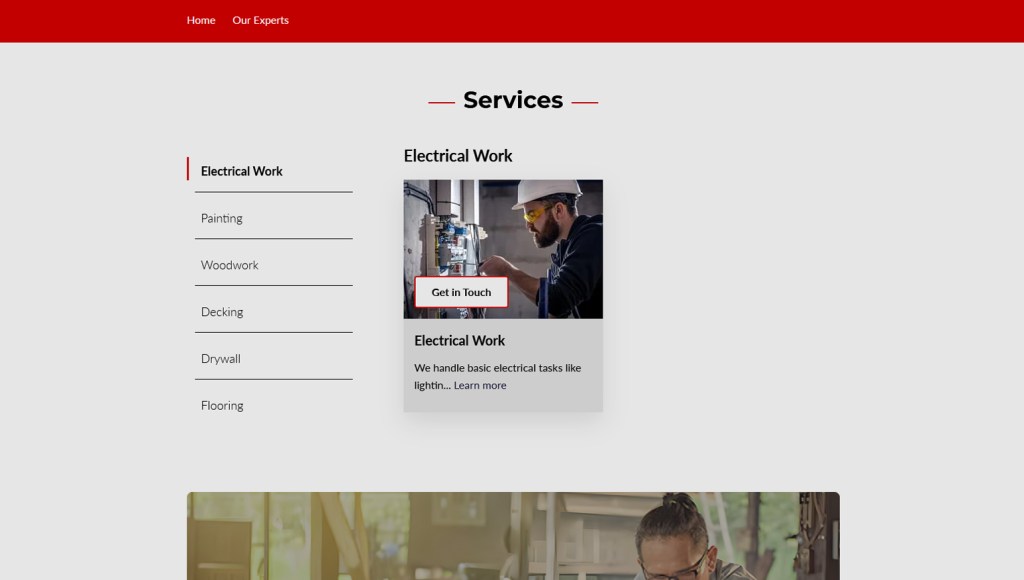The image size is (1024, 580).
Task: Click the red line left of Services
Action: coord(441,102)
